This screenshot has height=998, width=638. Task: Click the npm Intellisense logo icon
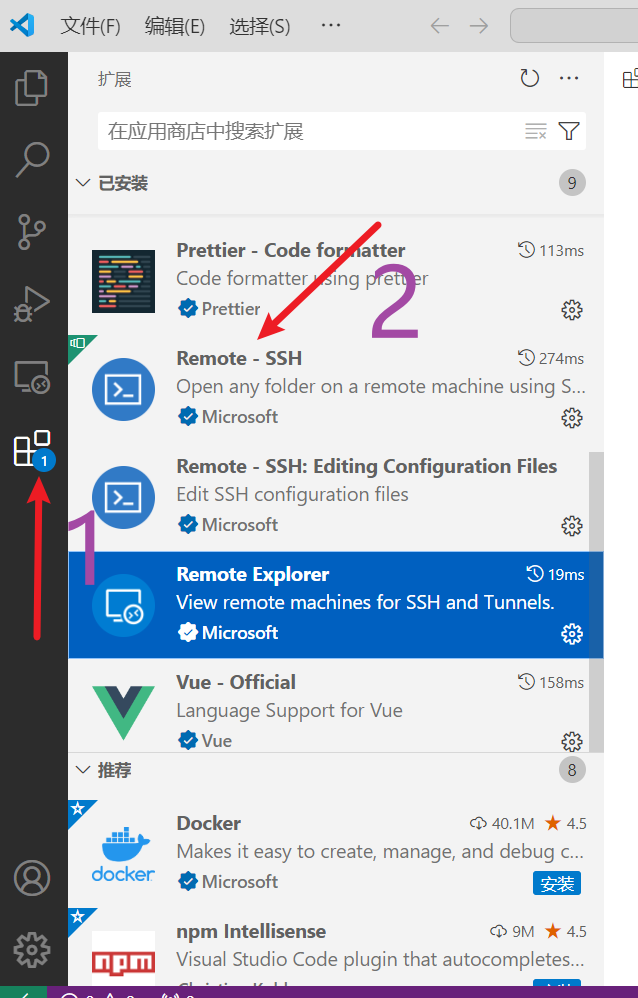[124, 961]
